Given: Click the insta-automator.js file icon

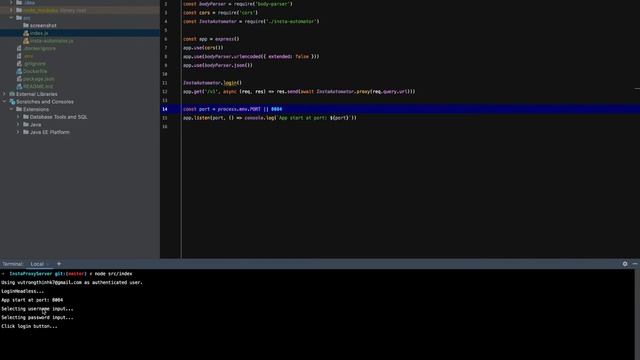Looking at the screenshot, I should pos(26,41).
